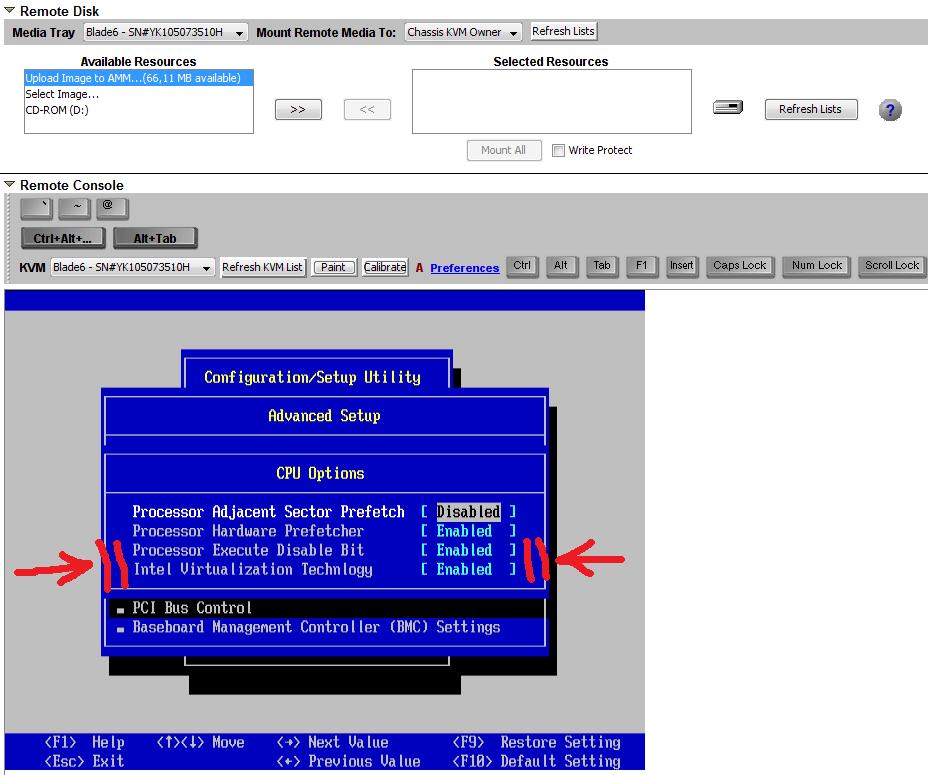The width and height of the screenshot is (928, 775).
Task: Collapse the Remote Disk section
Action: (x=9, y=10)
